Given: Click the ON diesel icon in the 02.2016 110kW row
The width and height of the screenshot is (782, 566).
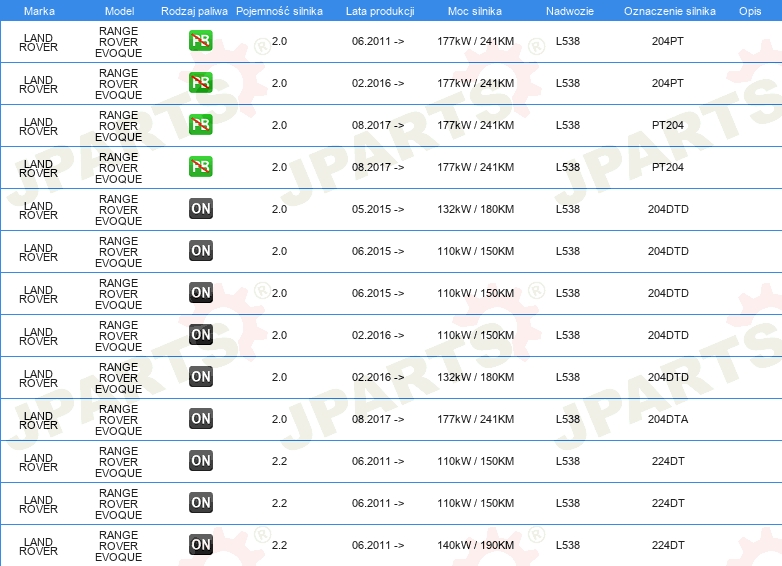Looking at the screenshot, I should point(200,335).
